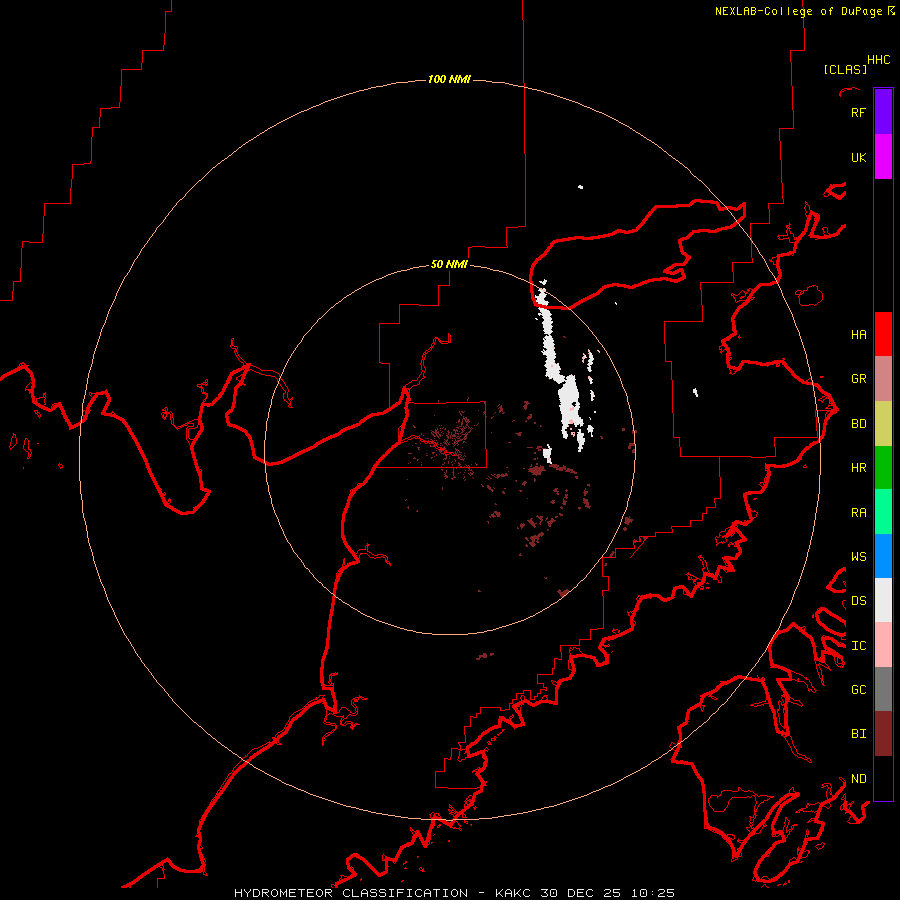Image resolution: width=900 pixels, height=900 pixels.
Task: Click the 50 NMI range ring label
Action: [449, 264]
